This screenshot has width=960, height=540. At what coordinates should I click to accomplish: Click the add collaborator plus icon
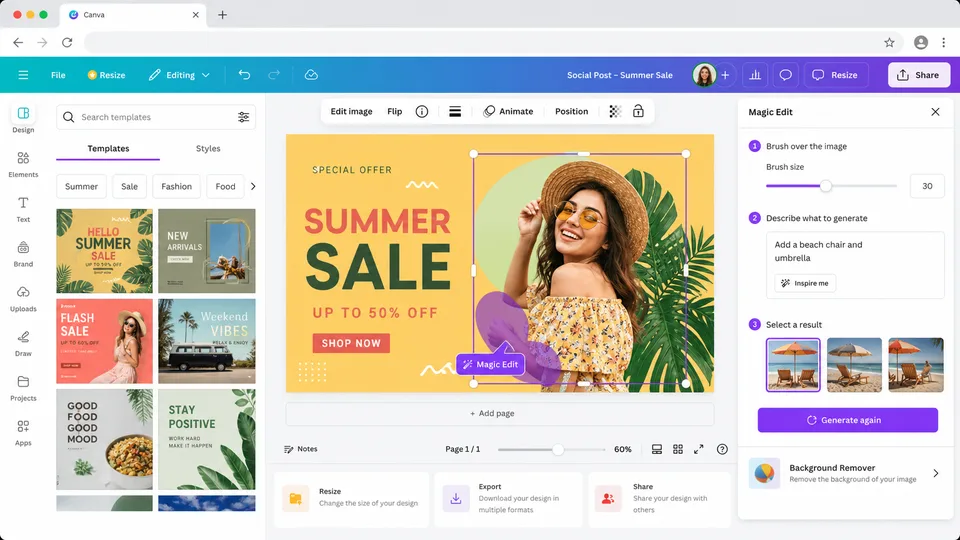click(725, 75)
